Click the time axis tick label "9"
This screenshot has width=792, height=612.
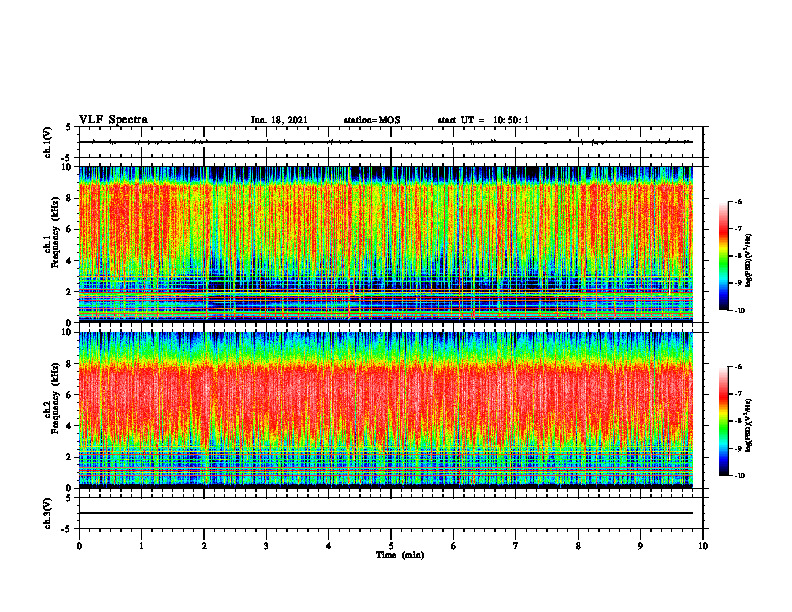[x=640, y=546]
